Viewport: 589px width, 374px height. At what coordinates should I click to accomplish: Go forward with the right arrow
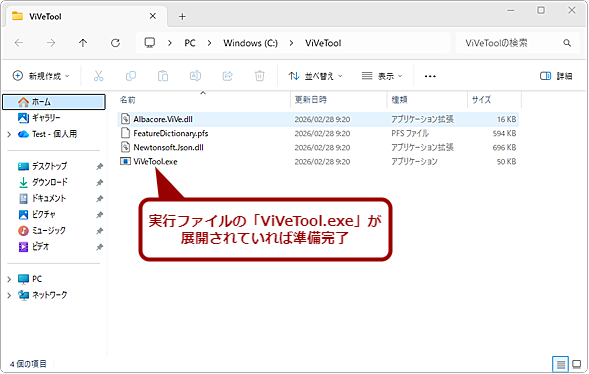point(51,43)
